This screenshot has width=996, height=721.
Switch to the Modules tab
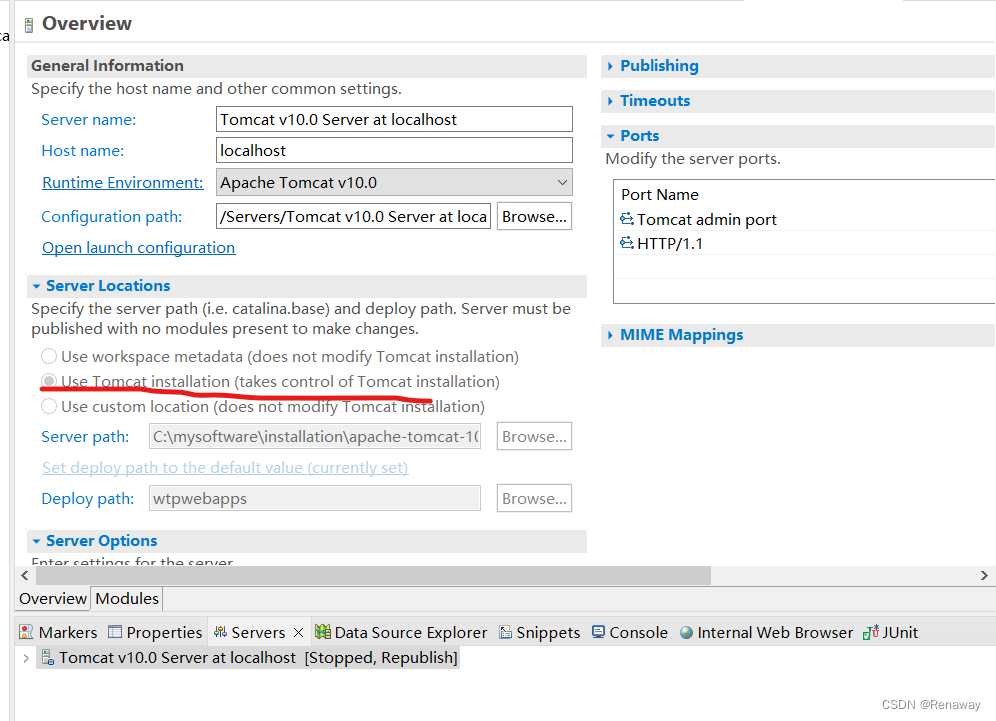point(126,598)
